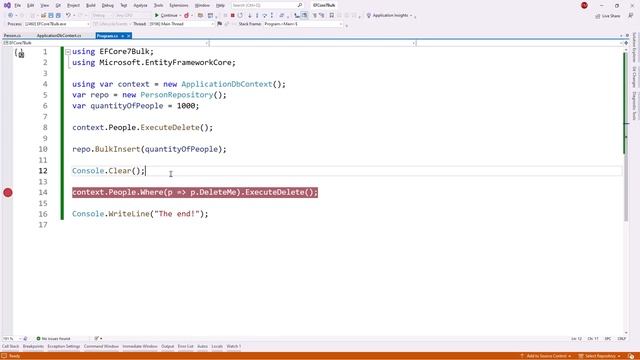640x360 pixels.
Task: Click the Hot Reload flame icon
Action: [187, 16]
